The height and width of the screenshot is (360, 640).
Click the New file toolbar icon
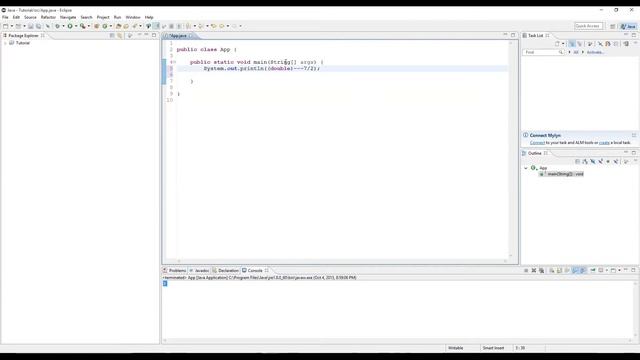6,26
